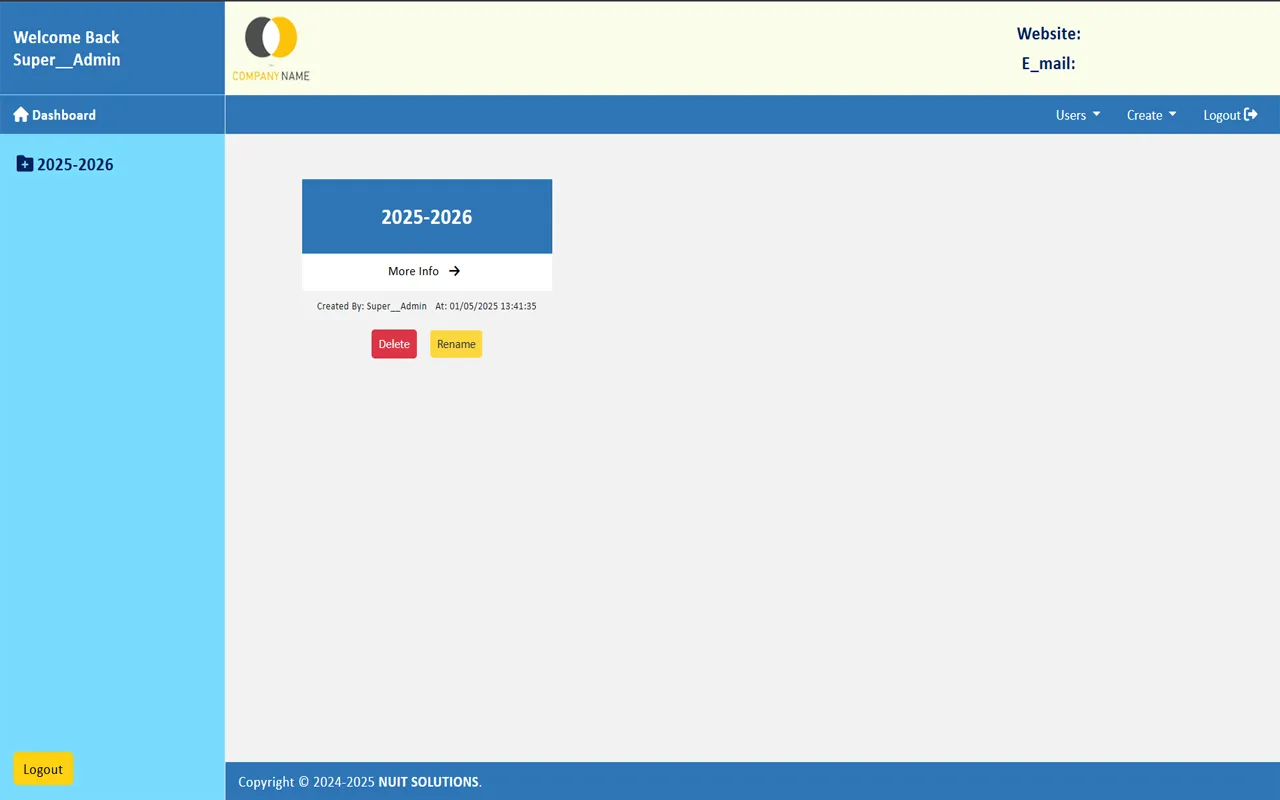Click the home icon beside Dashboard

coord(20,115)
